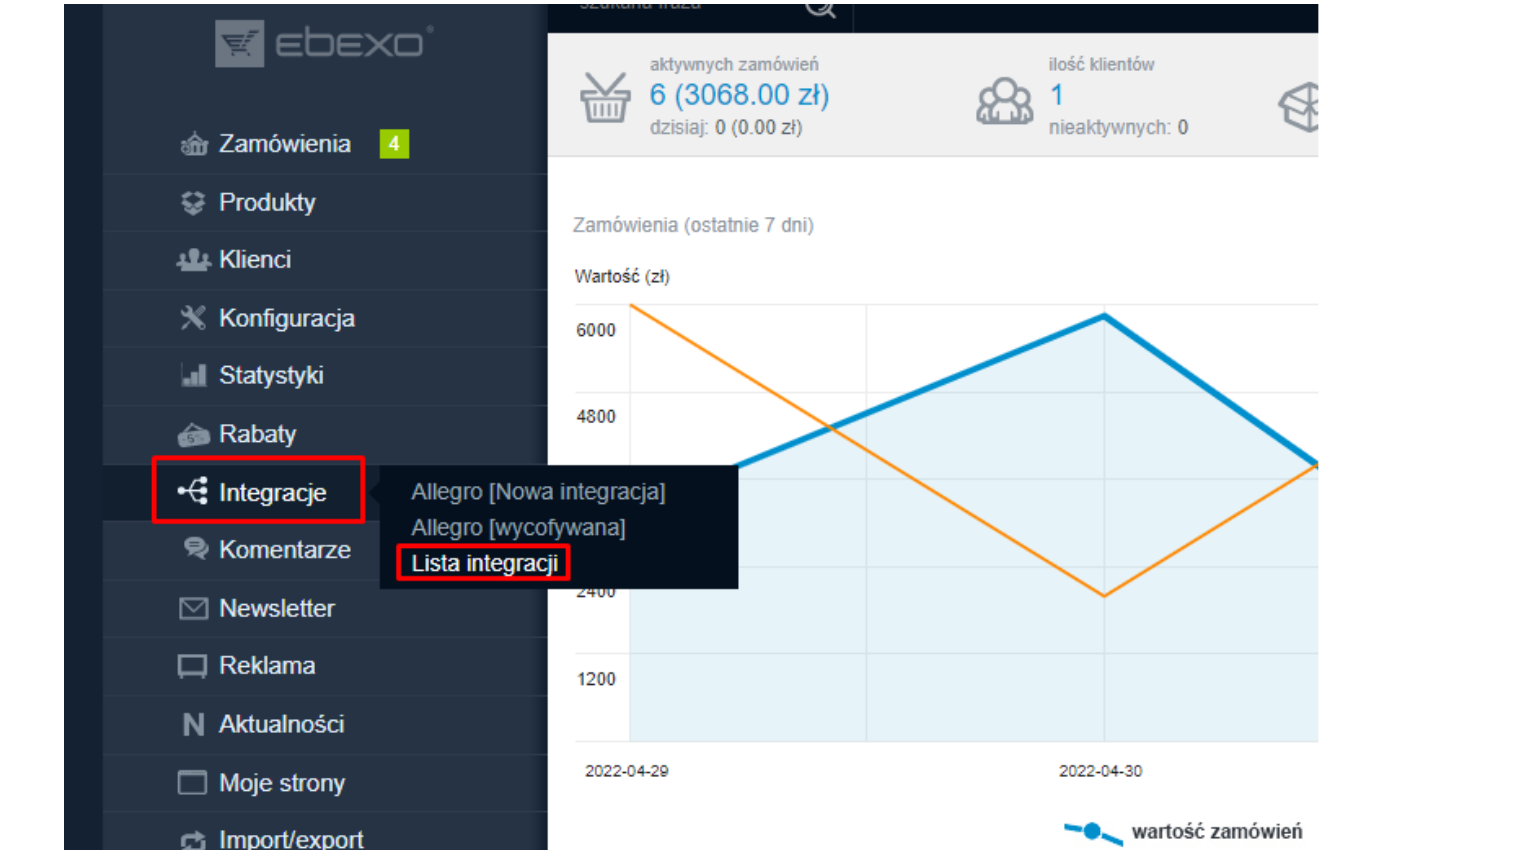Open Rabaty menu item
This screenshot has height=850, width=1516.
258,434
